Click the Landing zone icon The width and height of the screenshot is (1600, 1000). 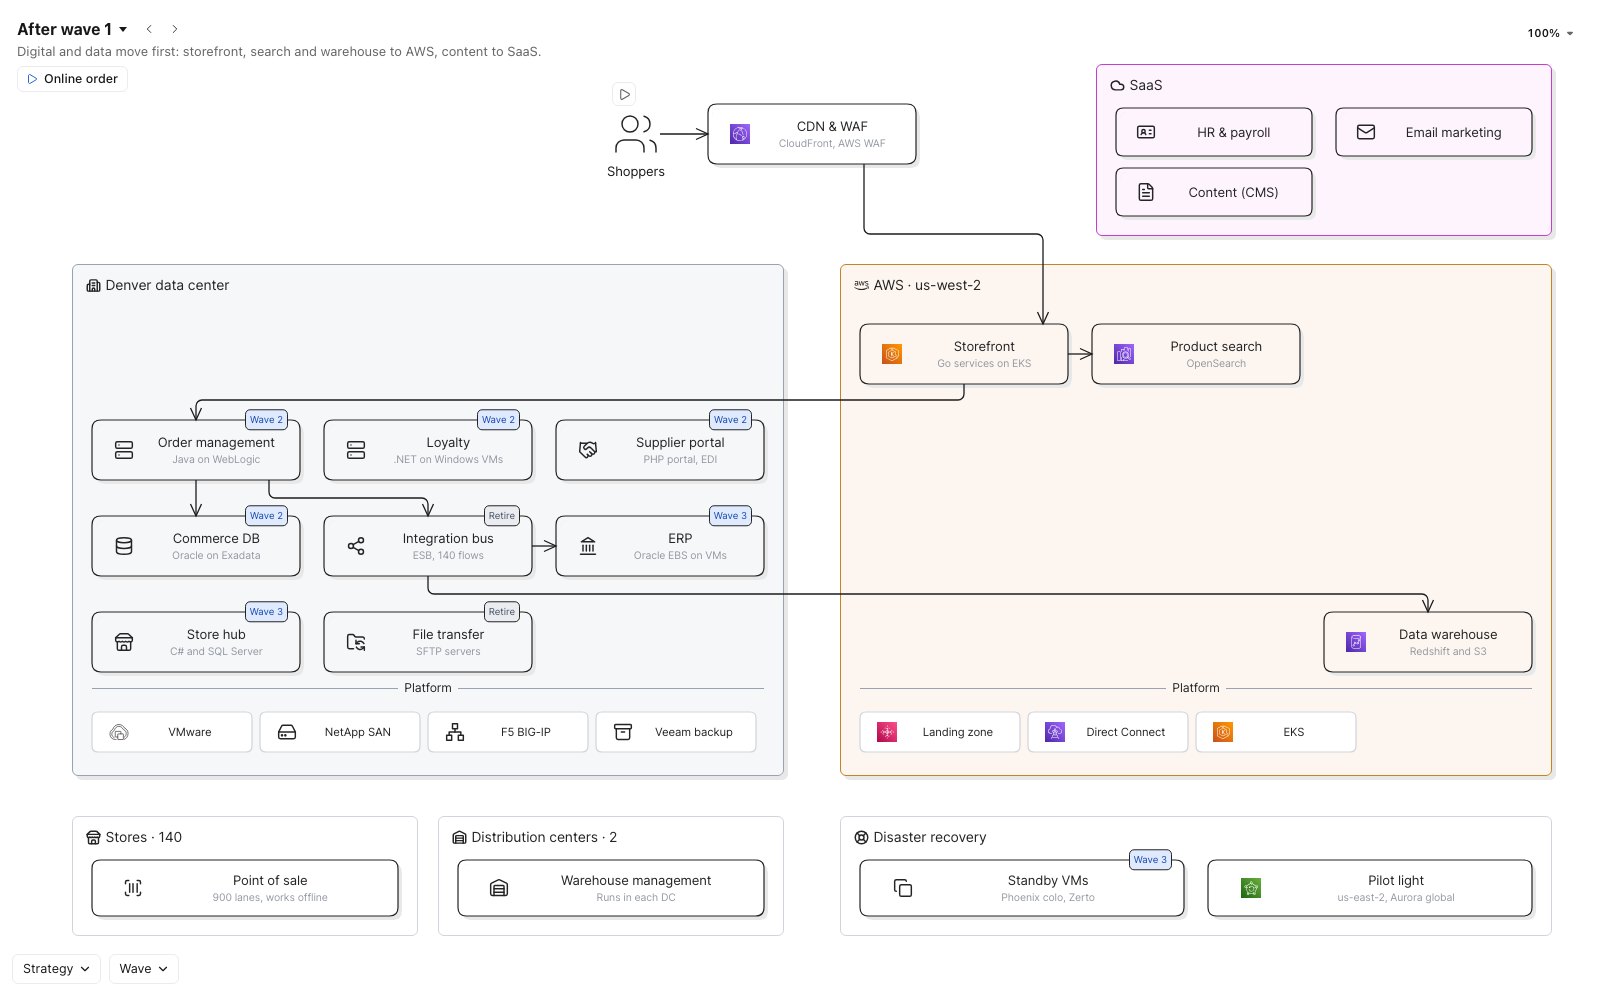pyautogui.click(x=887, y=732)
